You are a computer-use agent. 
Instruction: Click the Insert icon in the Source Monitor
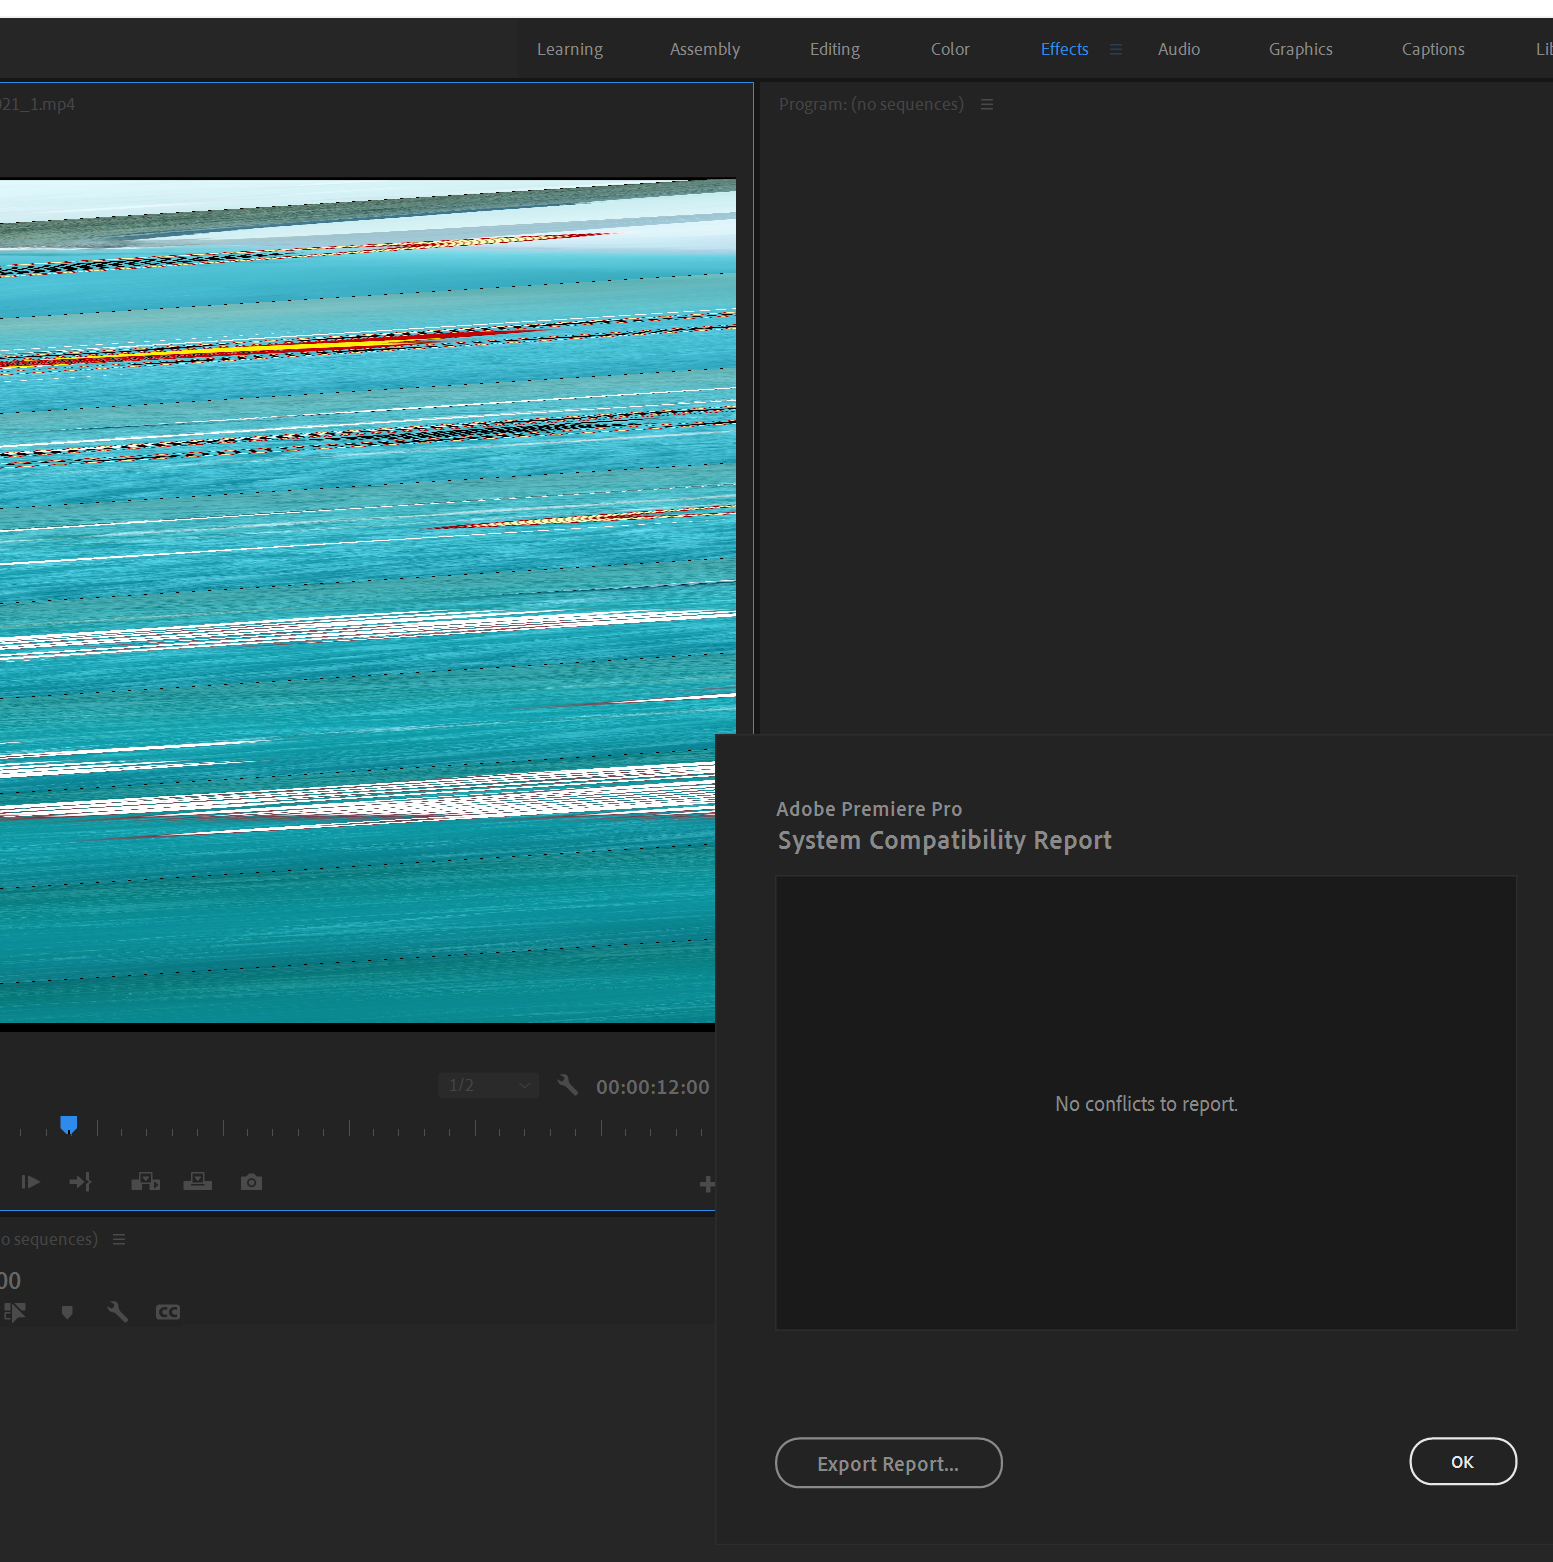click(x=145, y=1181)
